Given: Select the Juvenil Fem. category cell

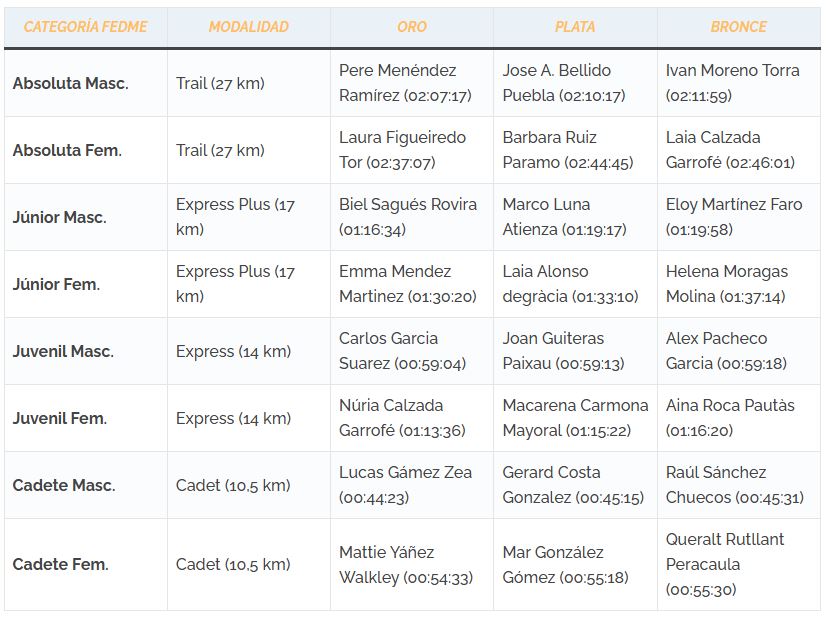Looking at the screenshot, I should 60,418.
